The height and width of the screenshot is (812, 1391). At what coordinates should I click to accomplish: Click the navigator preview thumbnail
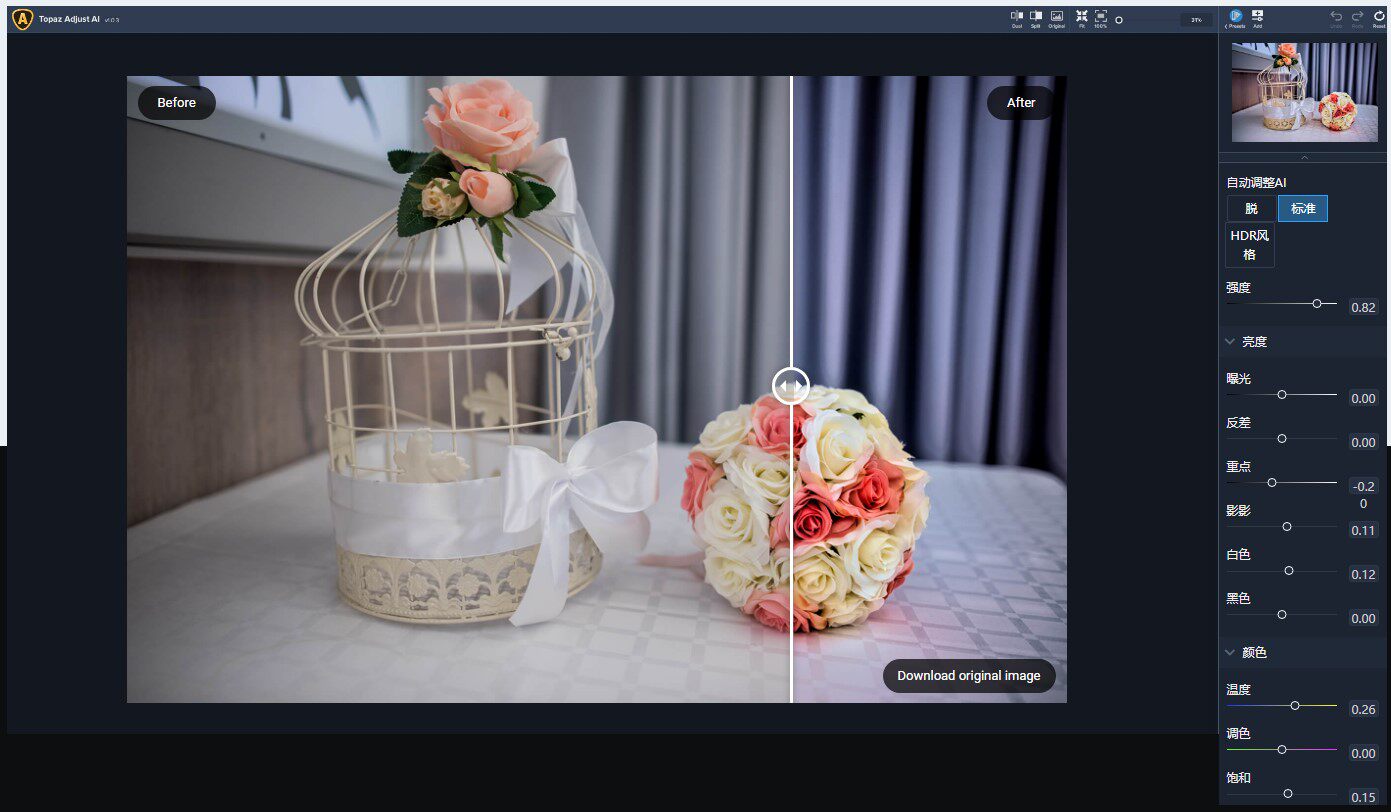coord(1305,92)
